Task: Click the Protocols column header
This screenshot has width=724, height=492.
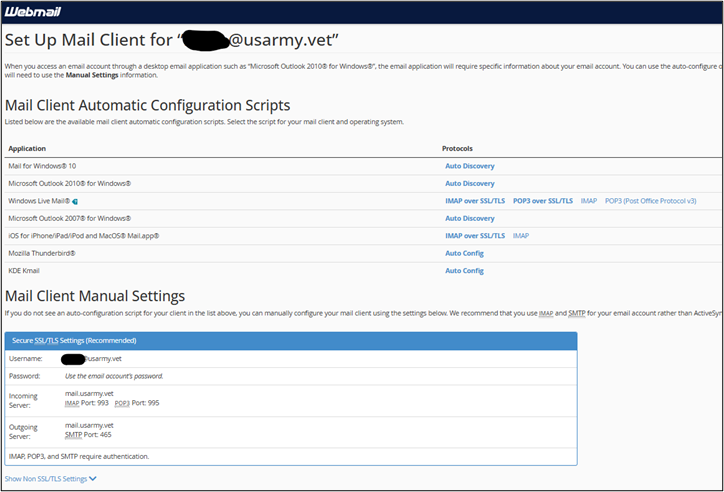Action: (459, 148)
